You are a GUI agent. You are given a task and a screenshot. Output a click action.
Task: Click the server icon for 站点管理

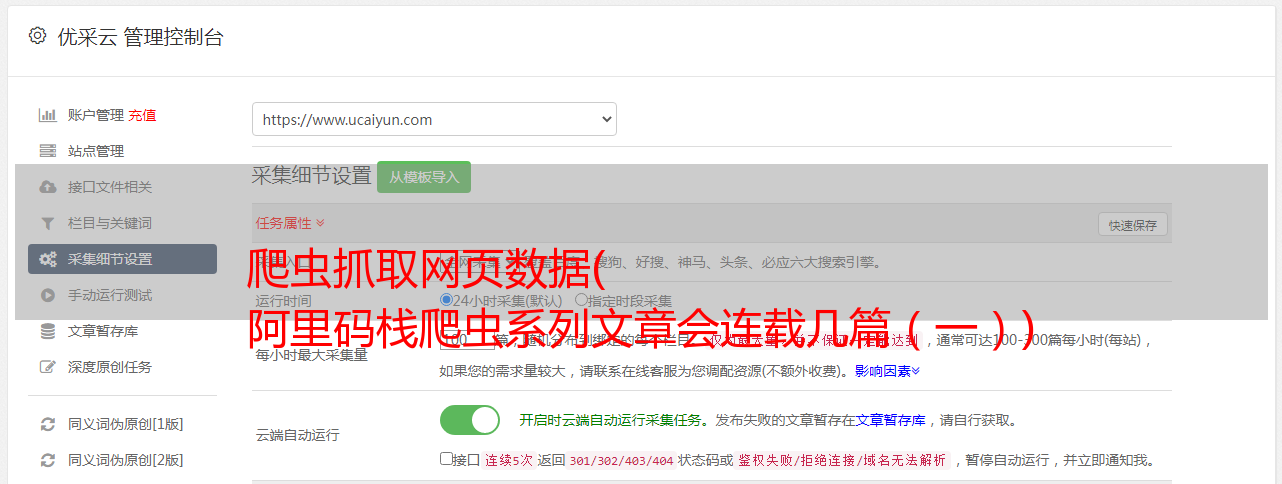[x=47, y=151]
